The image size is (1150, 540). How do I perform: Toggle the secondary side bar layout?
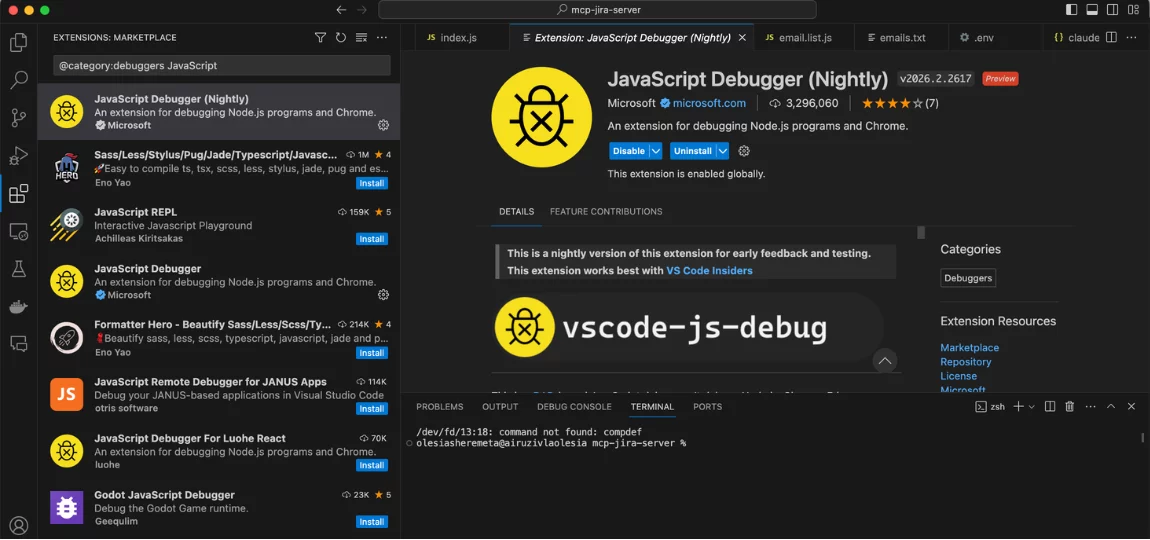coord(1113,10)
